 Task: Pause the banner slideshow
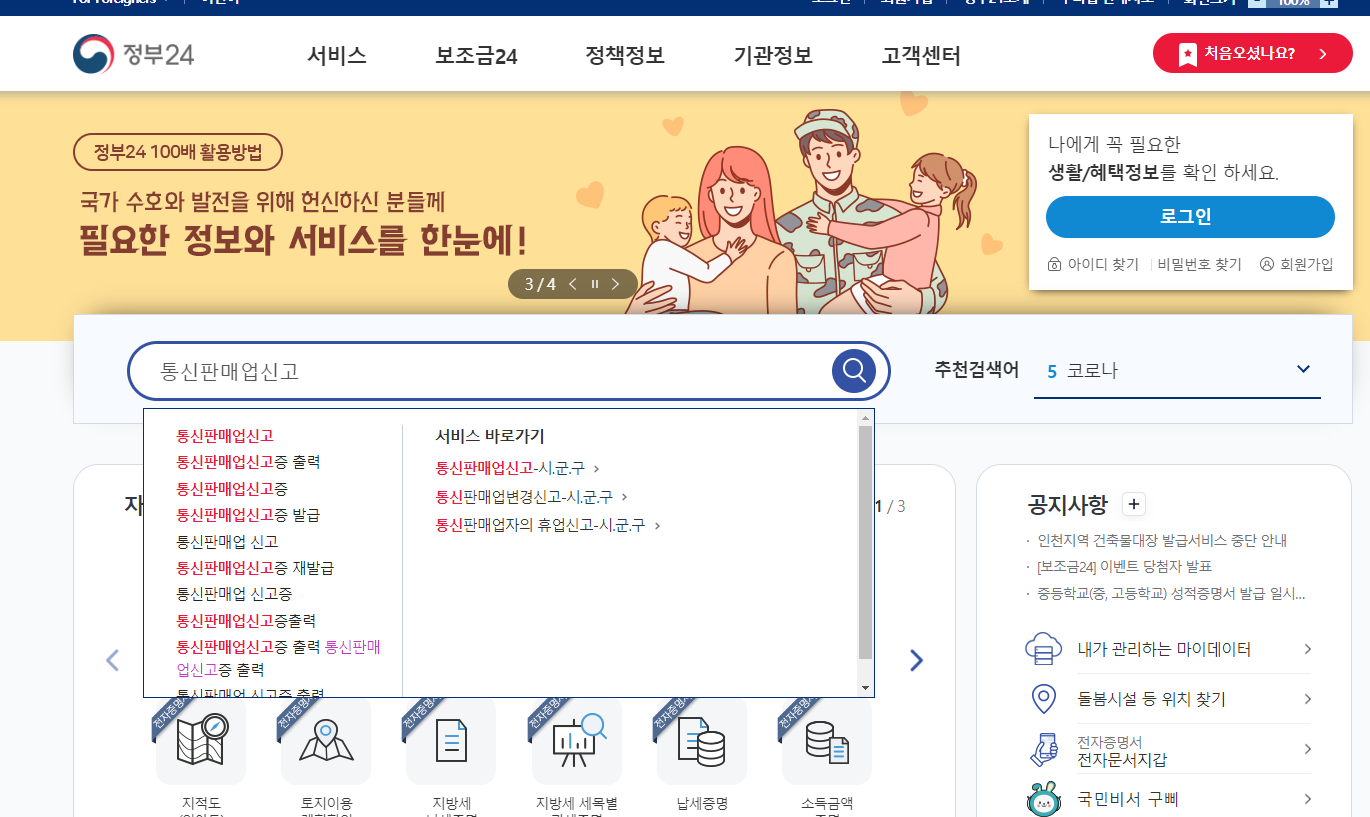pos(594,284)
